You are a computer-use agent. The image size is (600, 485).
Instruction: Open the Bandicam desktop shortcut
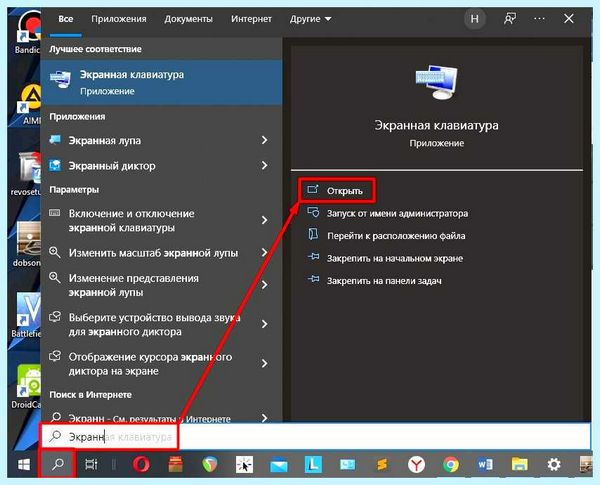coord(27,33)
